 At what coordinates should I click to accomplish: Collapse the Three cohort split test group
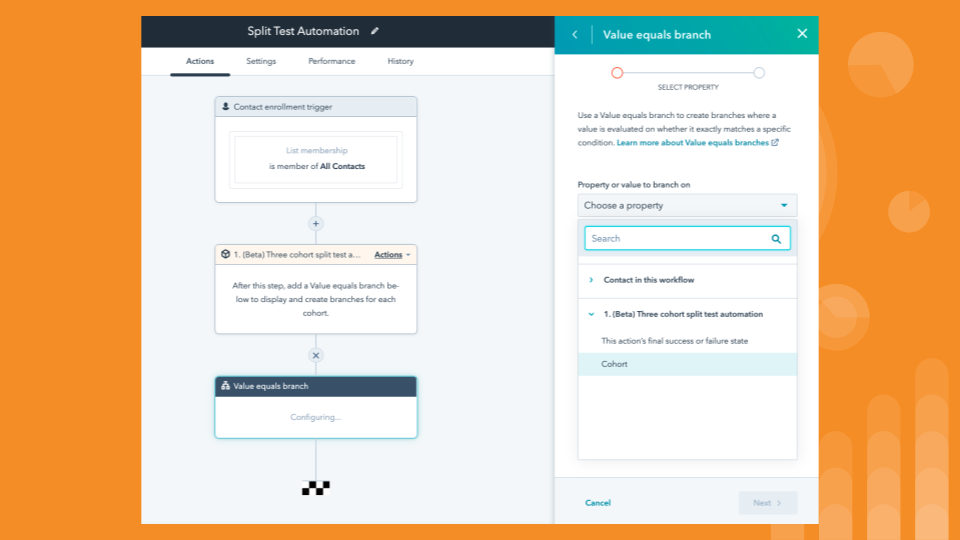(x=591, y=314)
